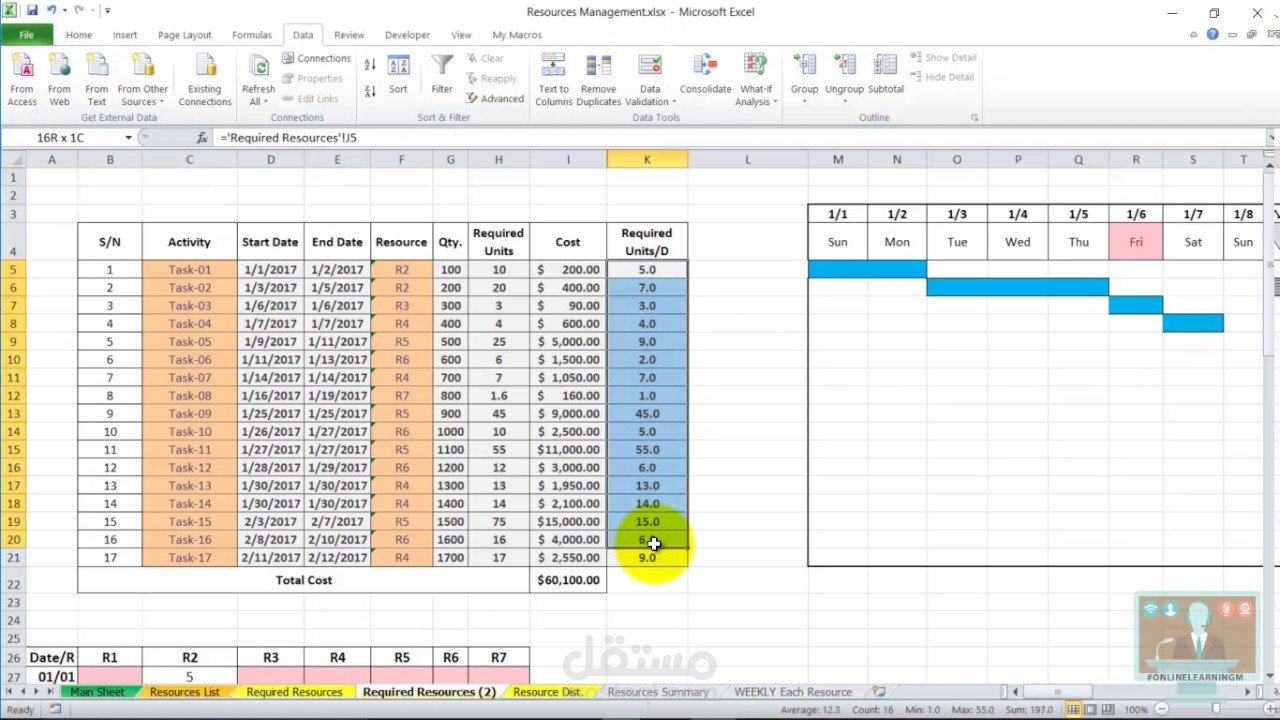This screenshot has height=720, width=1280.
Task: Open the Name Box dropdown arrow
Action: 128,137
